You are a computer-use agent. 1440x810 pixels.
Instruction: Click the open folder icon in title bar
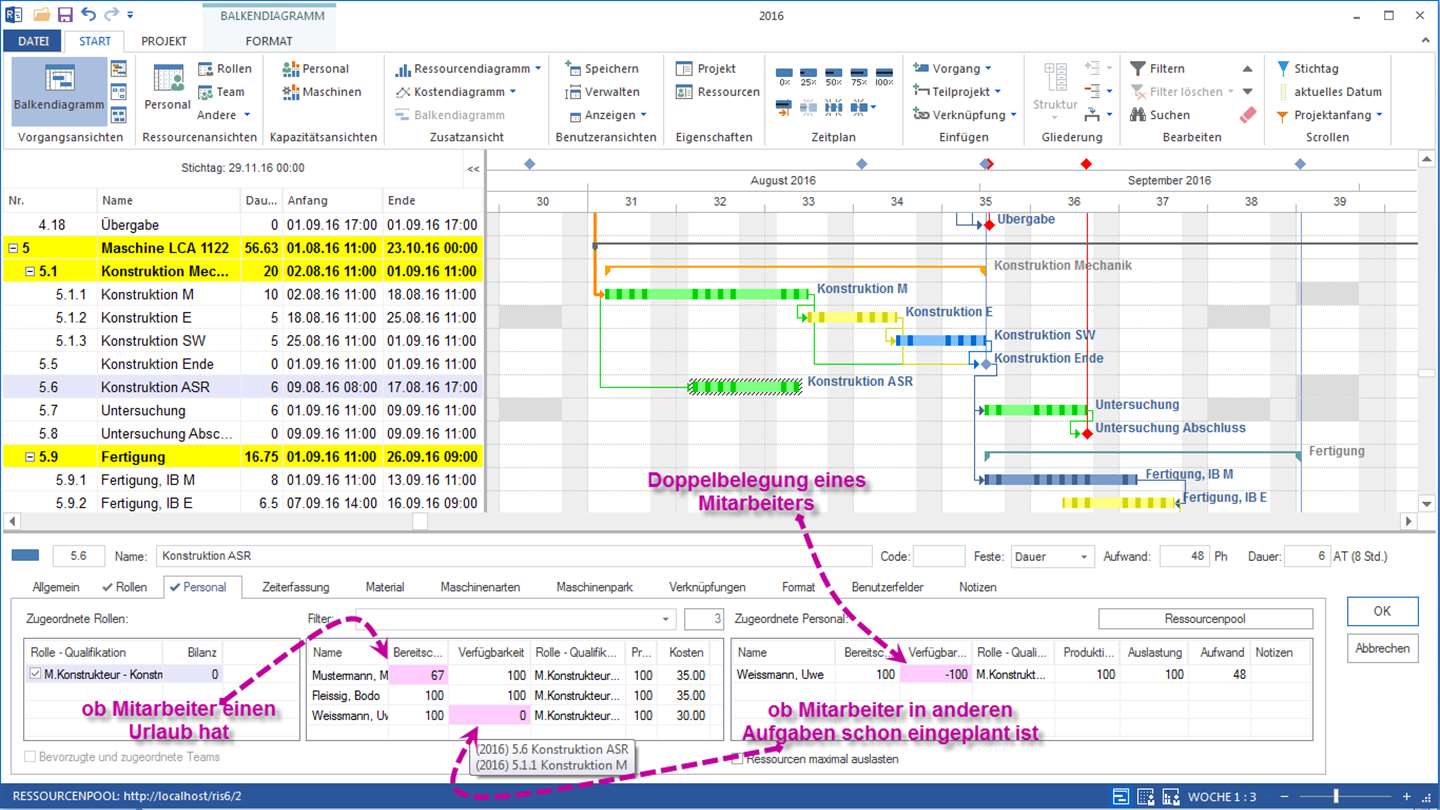(41, 15)
